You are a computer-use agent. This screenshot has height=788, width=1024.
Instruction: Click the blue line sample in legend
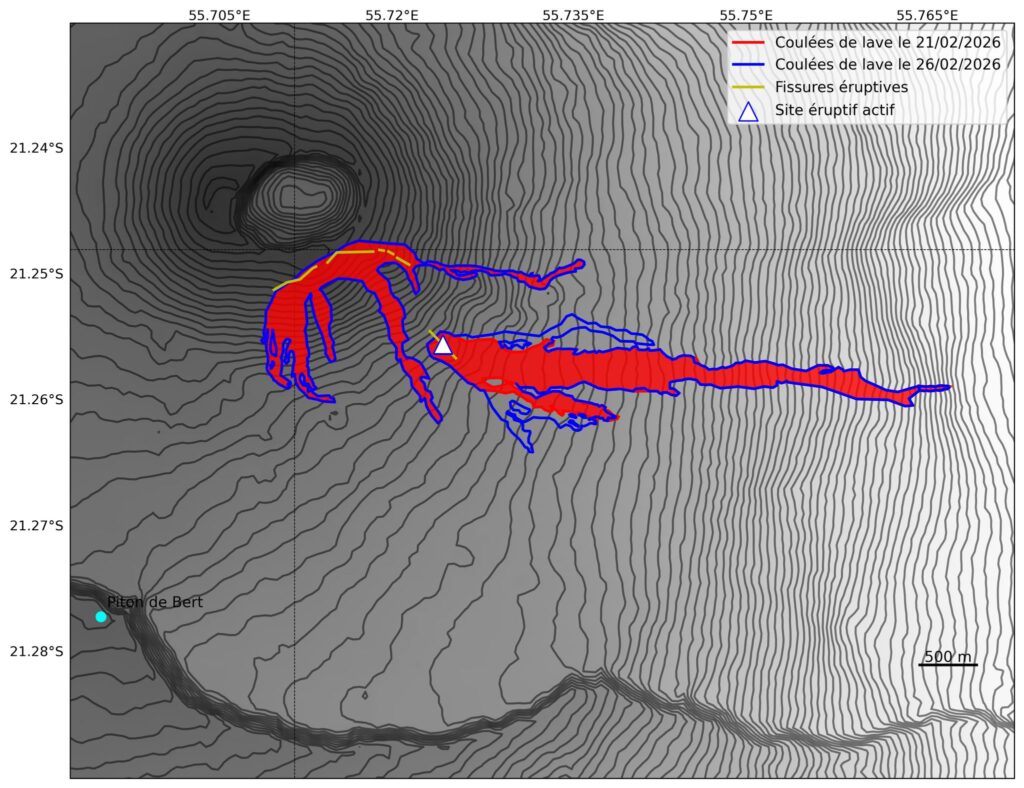747,64
